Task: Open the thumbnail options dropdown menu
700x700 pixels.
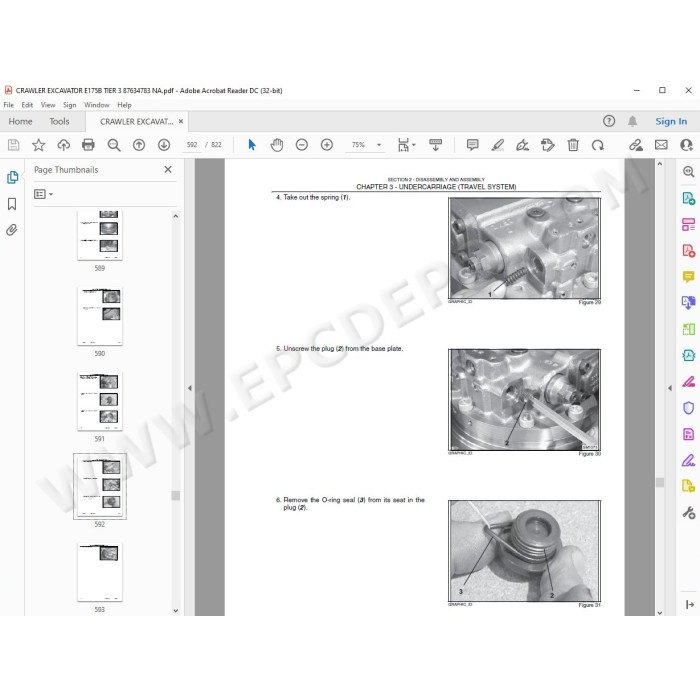Action: [x=43, y=194]
